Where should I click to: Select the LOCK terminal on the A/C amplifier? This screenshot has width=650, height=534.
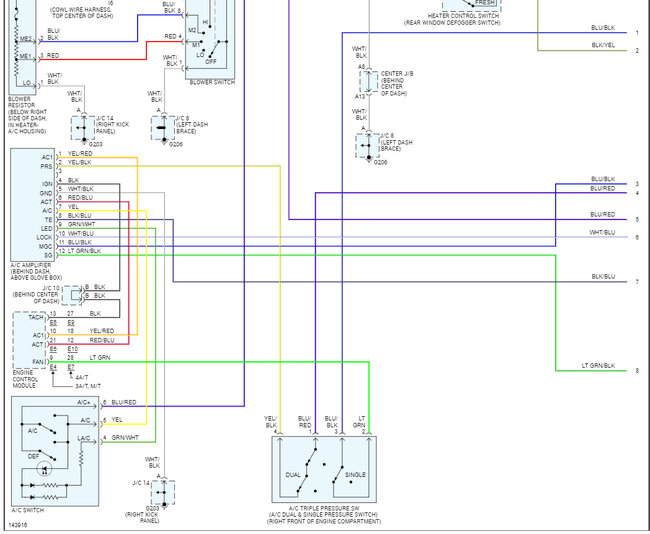pyautogui.click(x=44, y=238)
